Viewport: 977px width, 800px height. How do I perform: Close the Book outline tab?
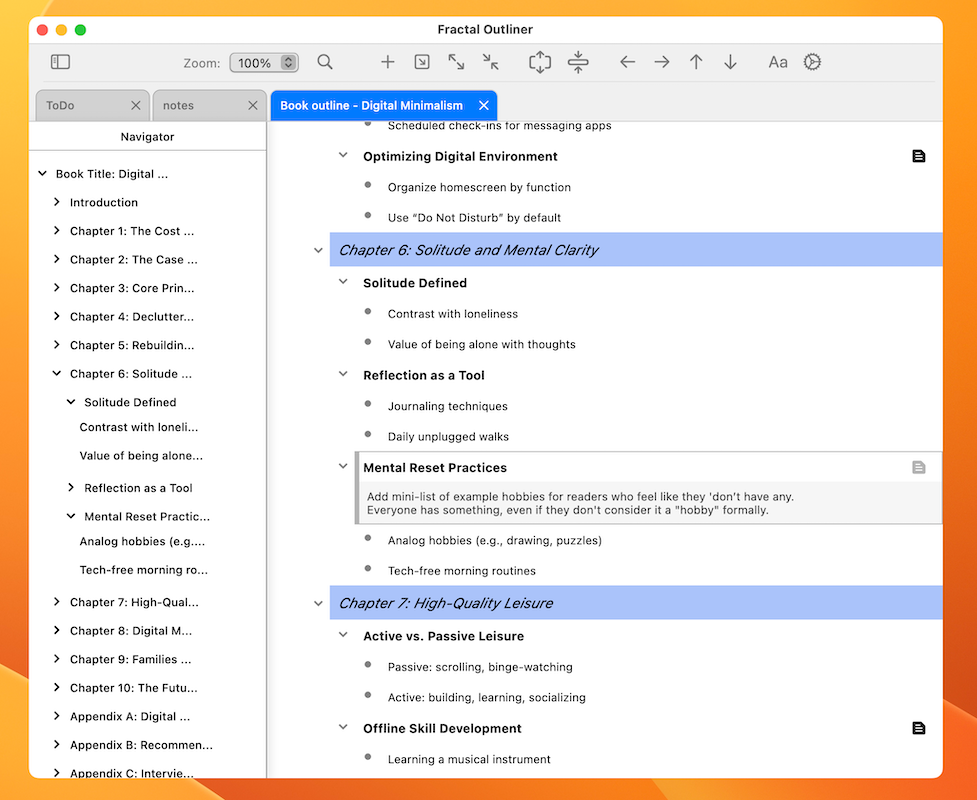[484, 105]
